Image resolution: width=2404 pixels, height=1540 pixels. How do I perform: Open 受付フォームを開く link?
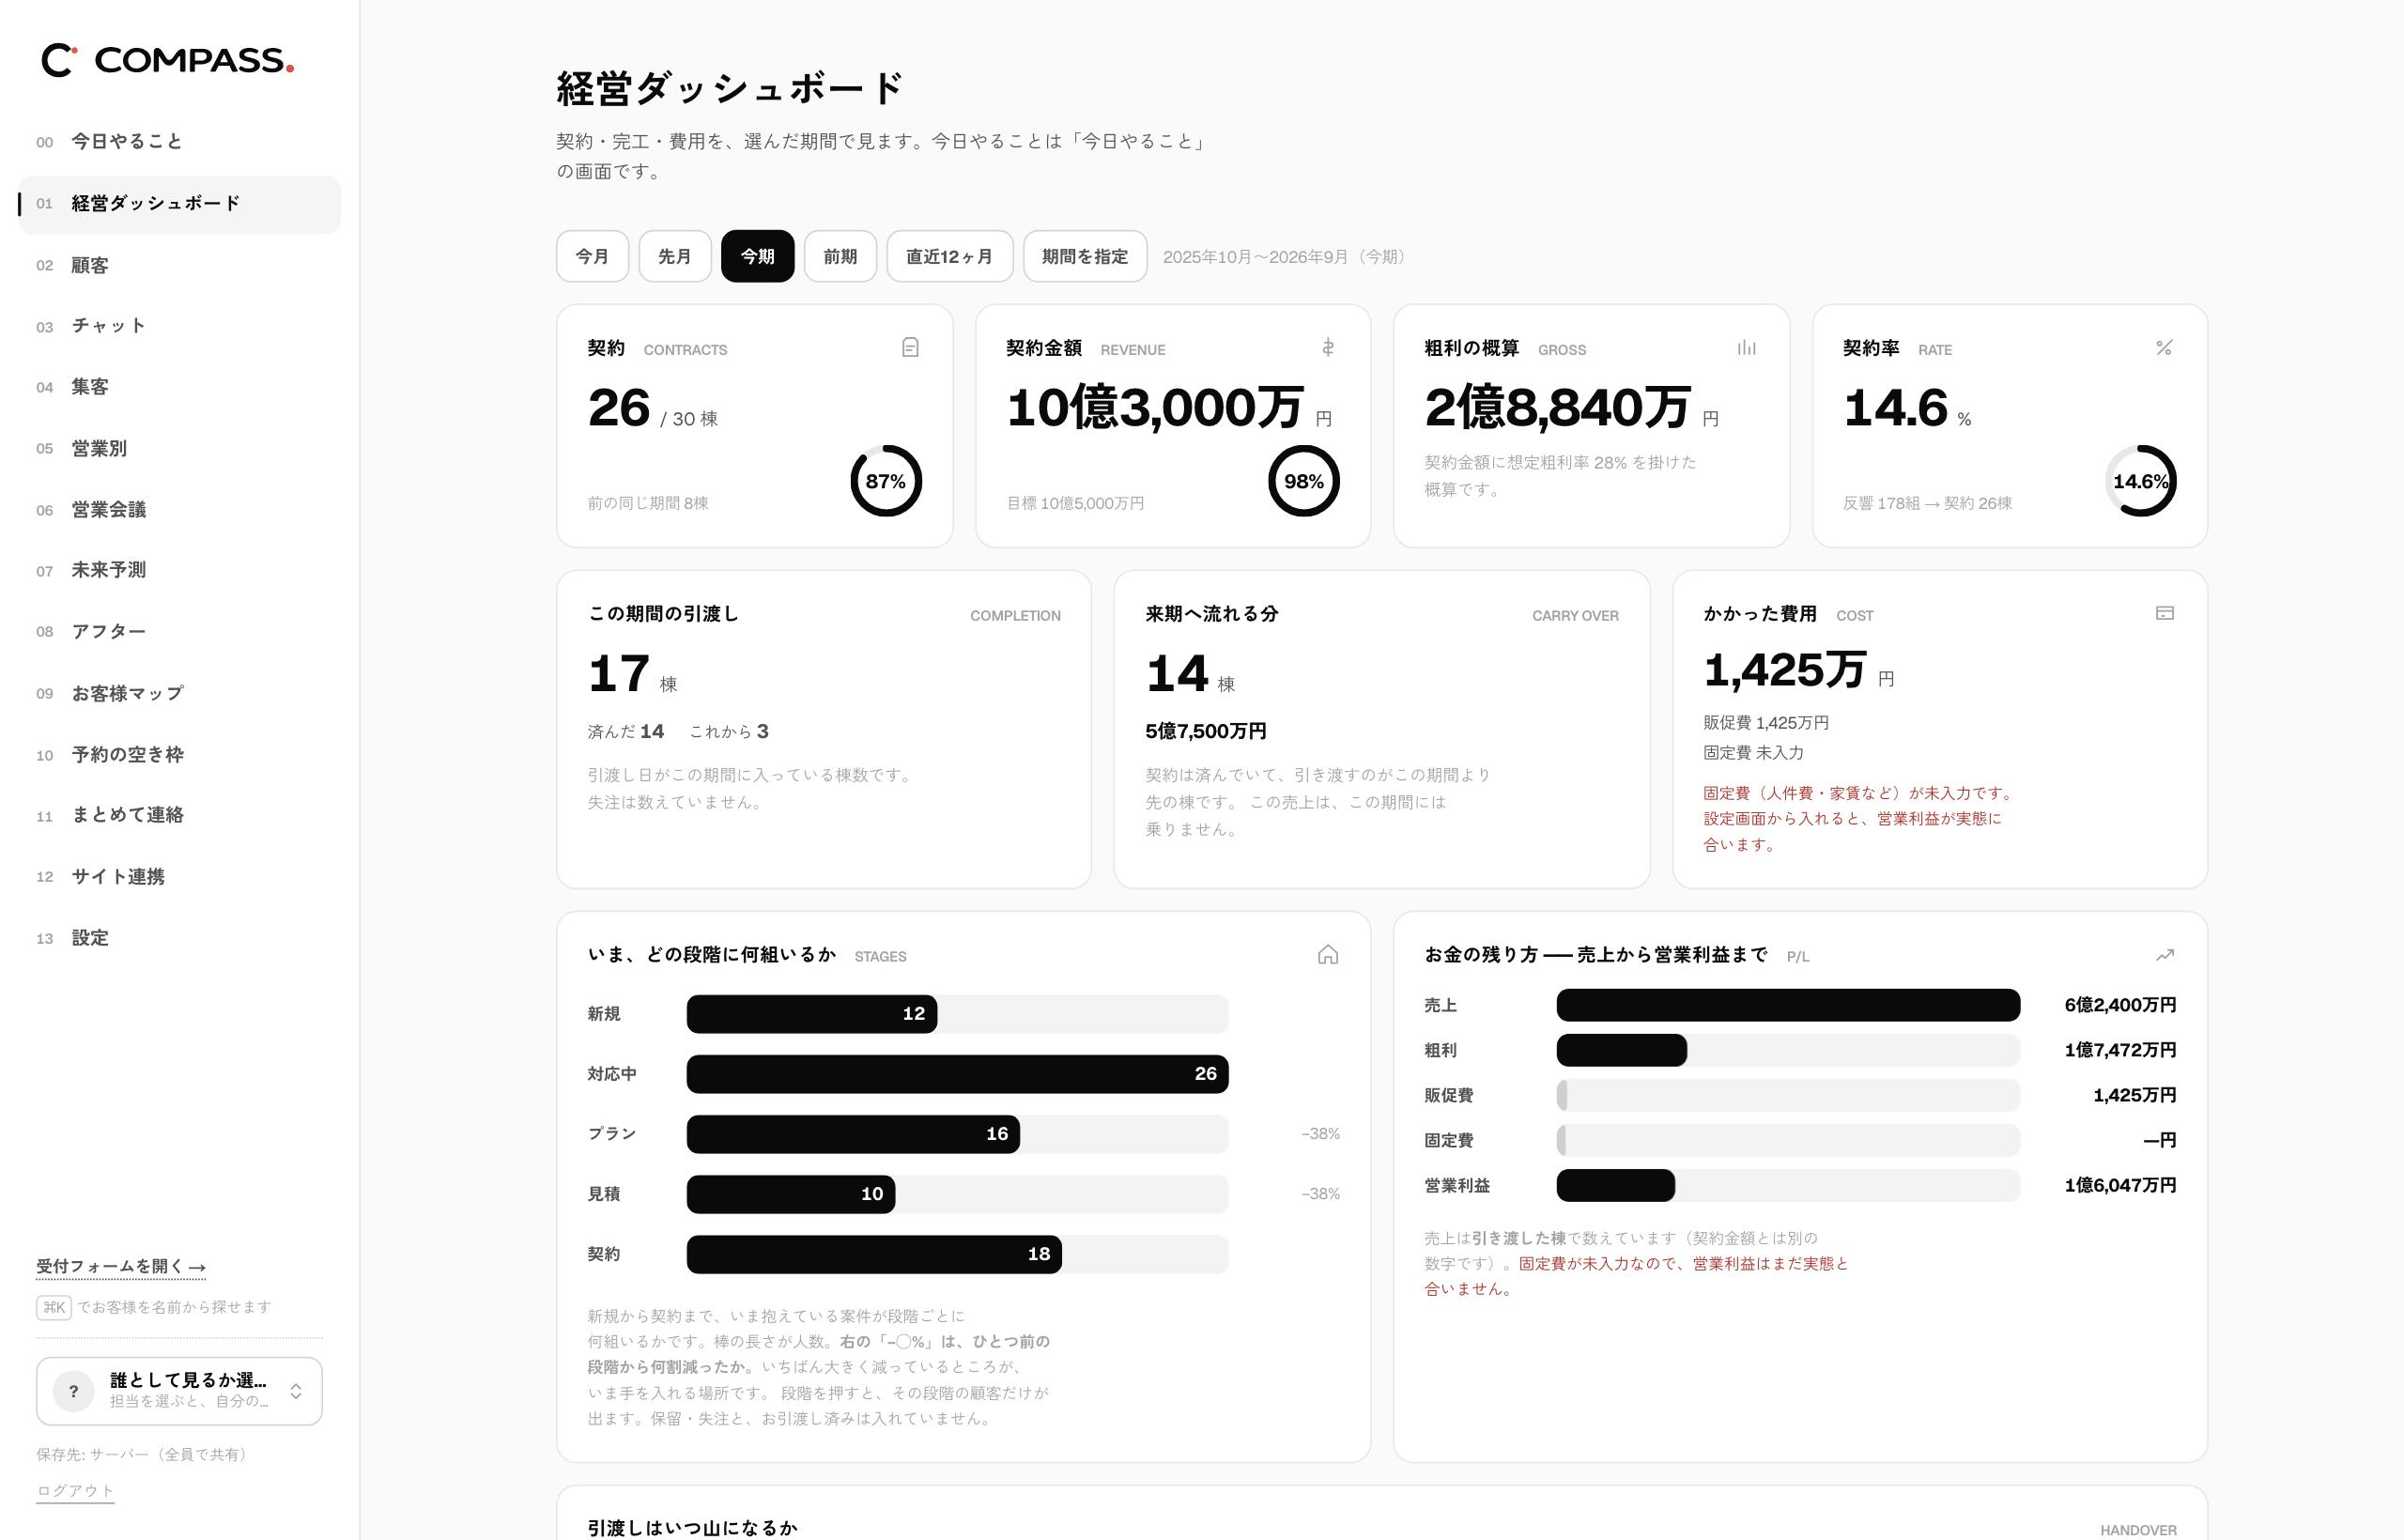coord(121,1266)
